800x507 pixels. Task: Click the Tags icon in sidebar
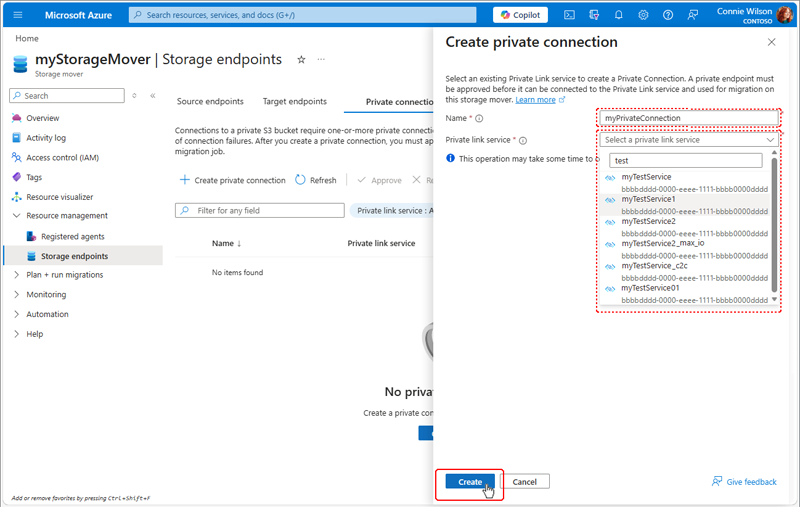16,177
